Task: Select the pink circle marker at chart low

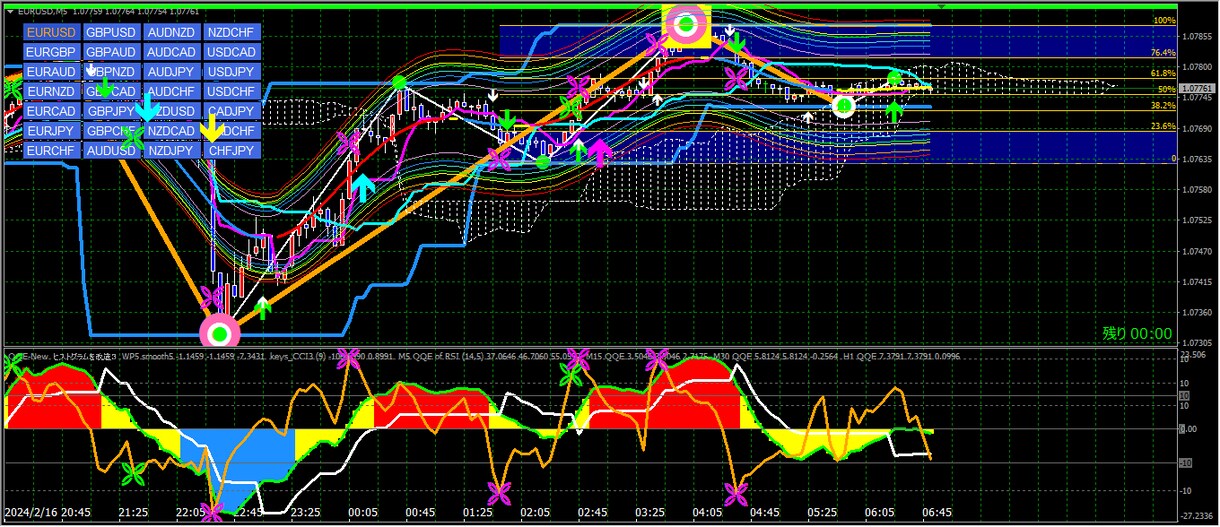Action: (219, 333)
